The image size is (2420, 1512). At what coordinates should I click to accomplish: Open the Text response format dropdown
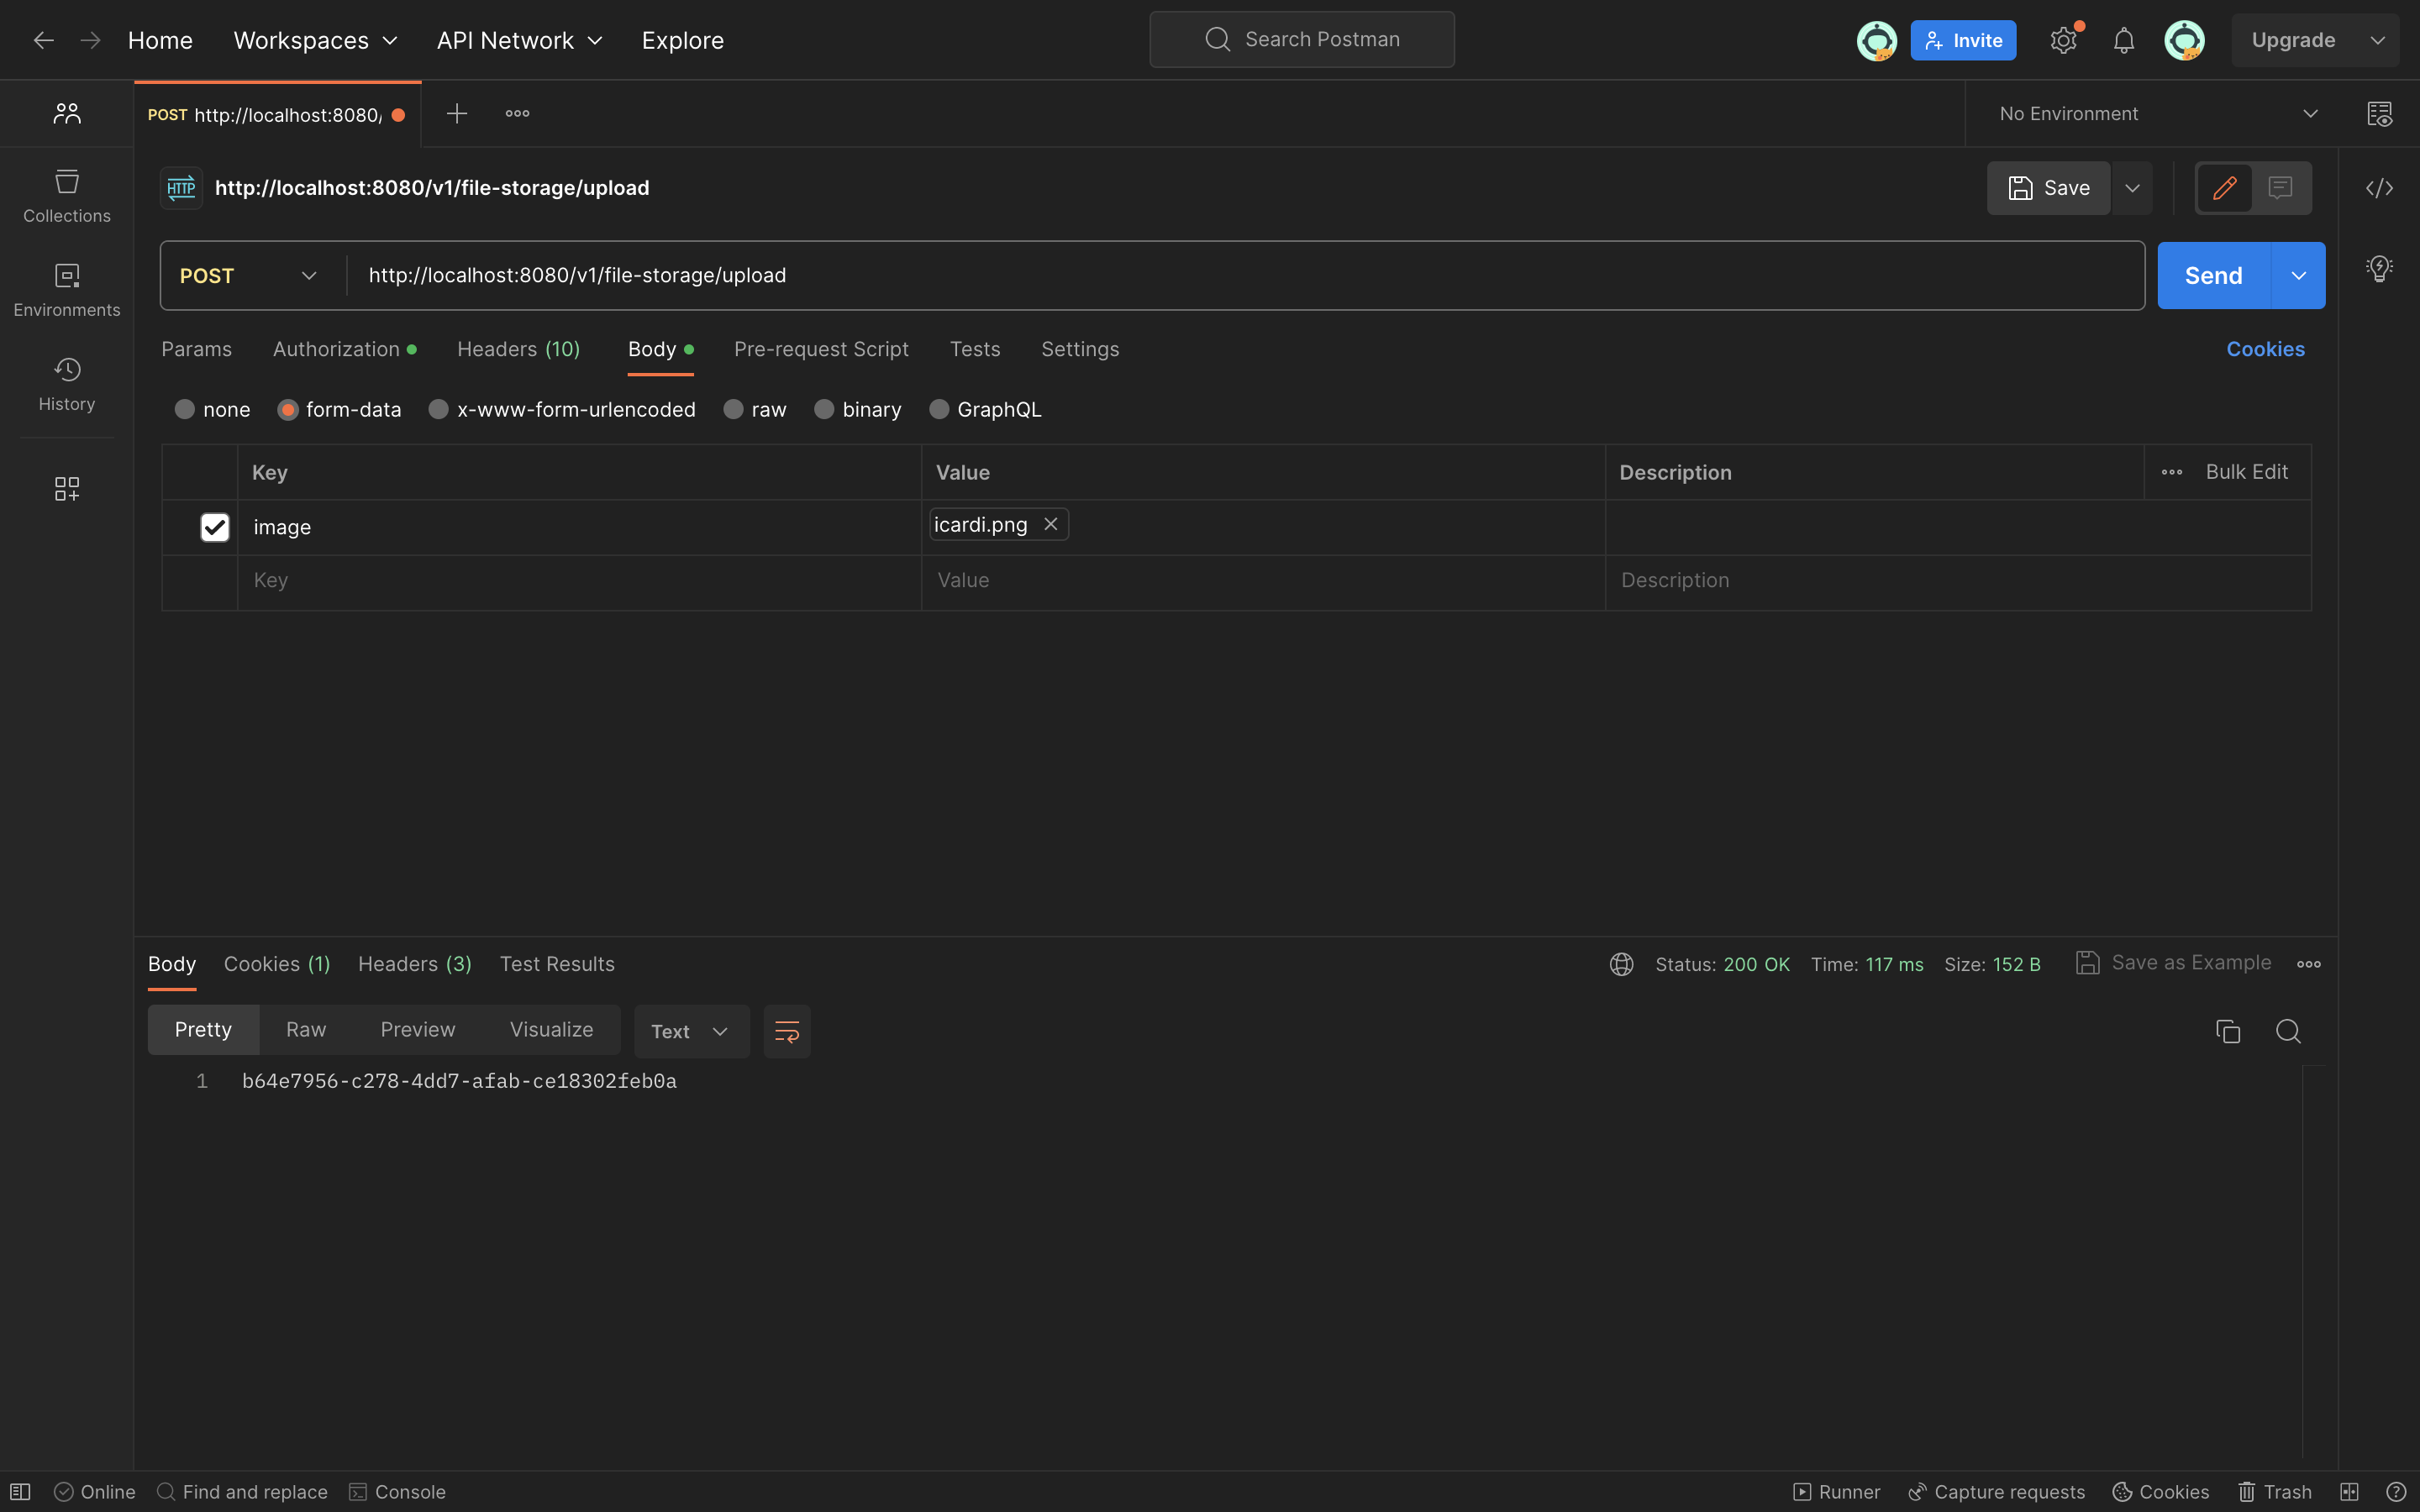click(690, 1031)
